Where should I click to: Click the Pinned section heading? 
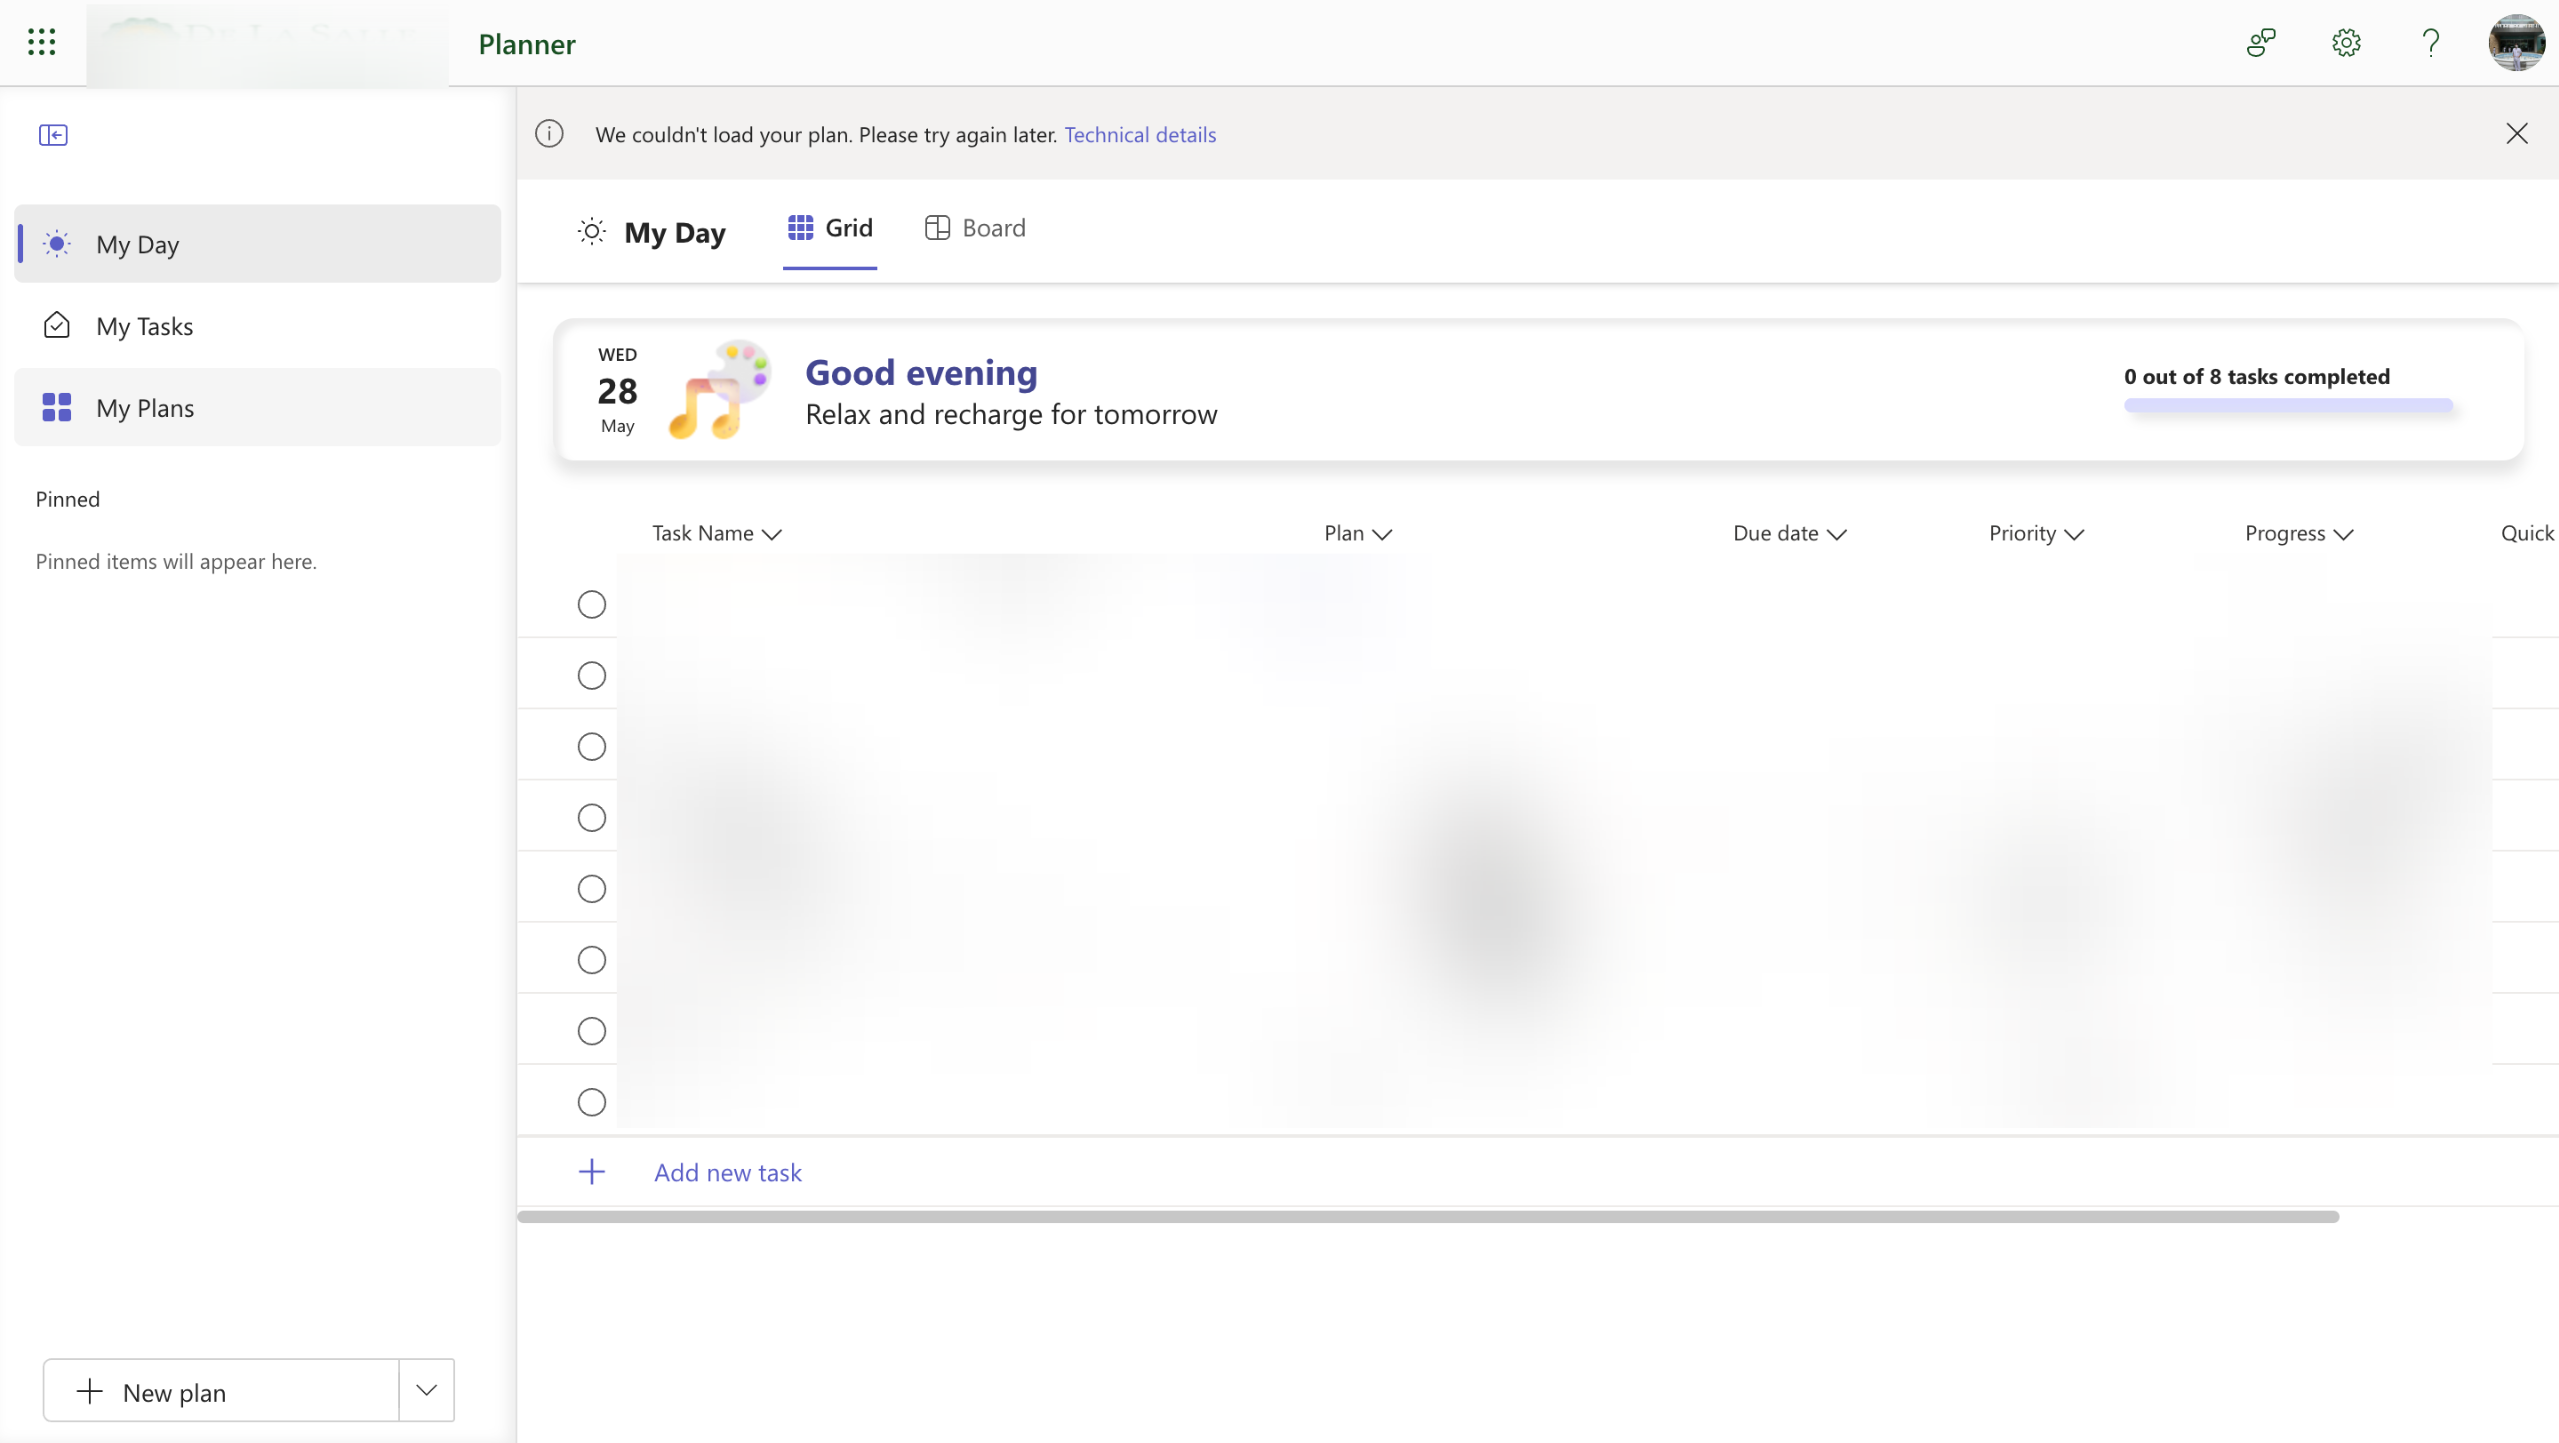coord(68,500)
